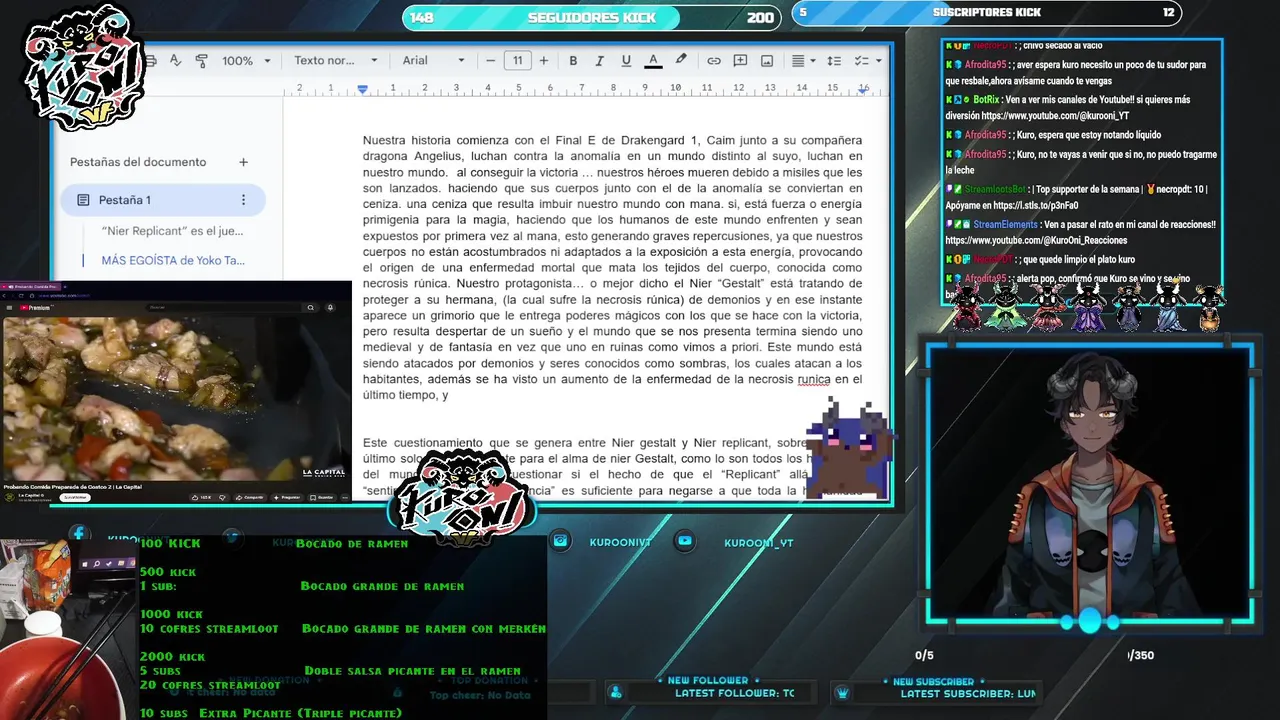Image resolution: width=1280 pixels, height=720 pixels.
Task: Click the misspelled word 'runica' in the document
Action: (x=814, y=380)
